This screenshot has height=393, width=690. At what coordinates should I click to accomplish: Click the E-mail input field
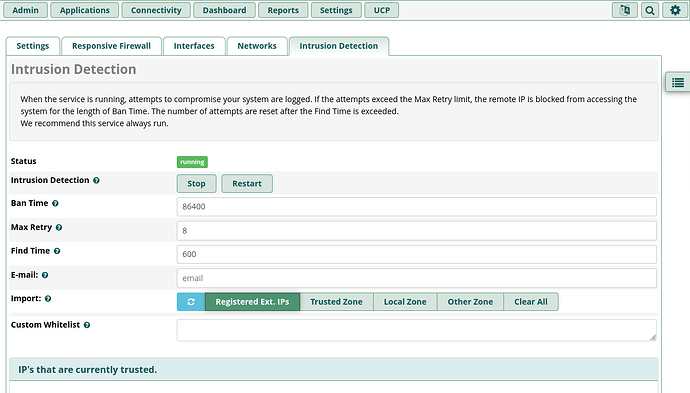pos(416,278)
